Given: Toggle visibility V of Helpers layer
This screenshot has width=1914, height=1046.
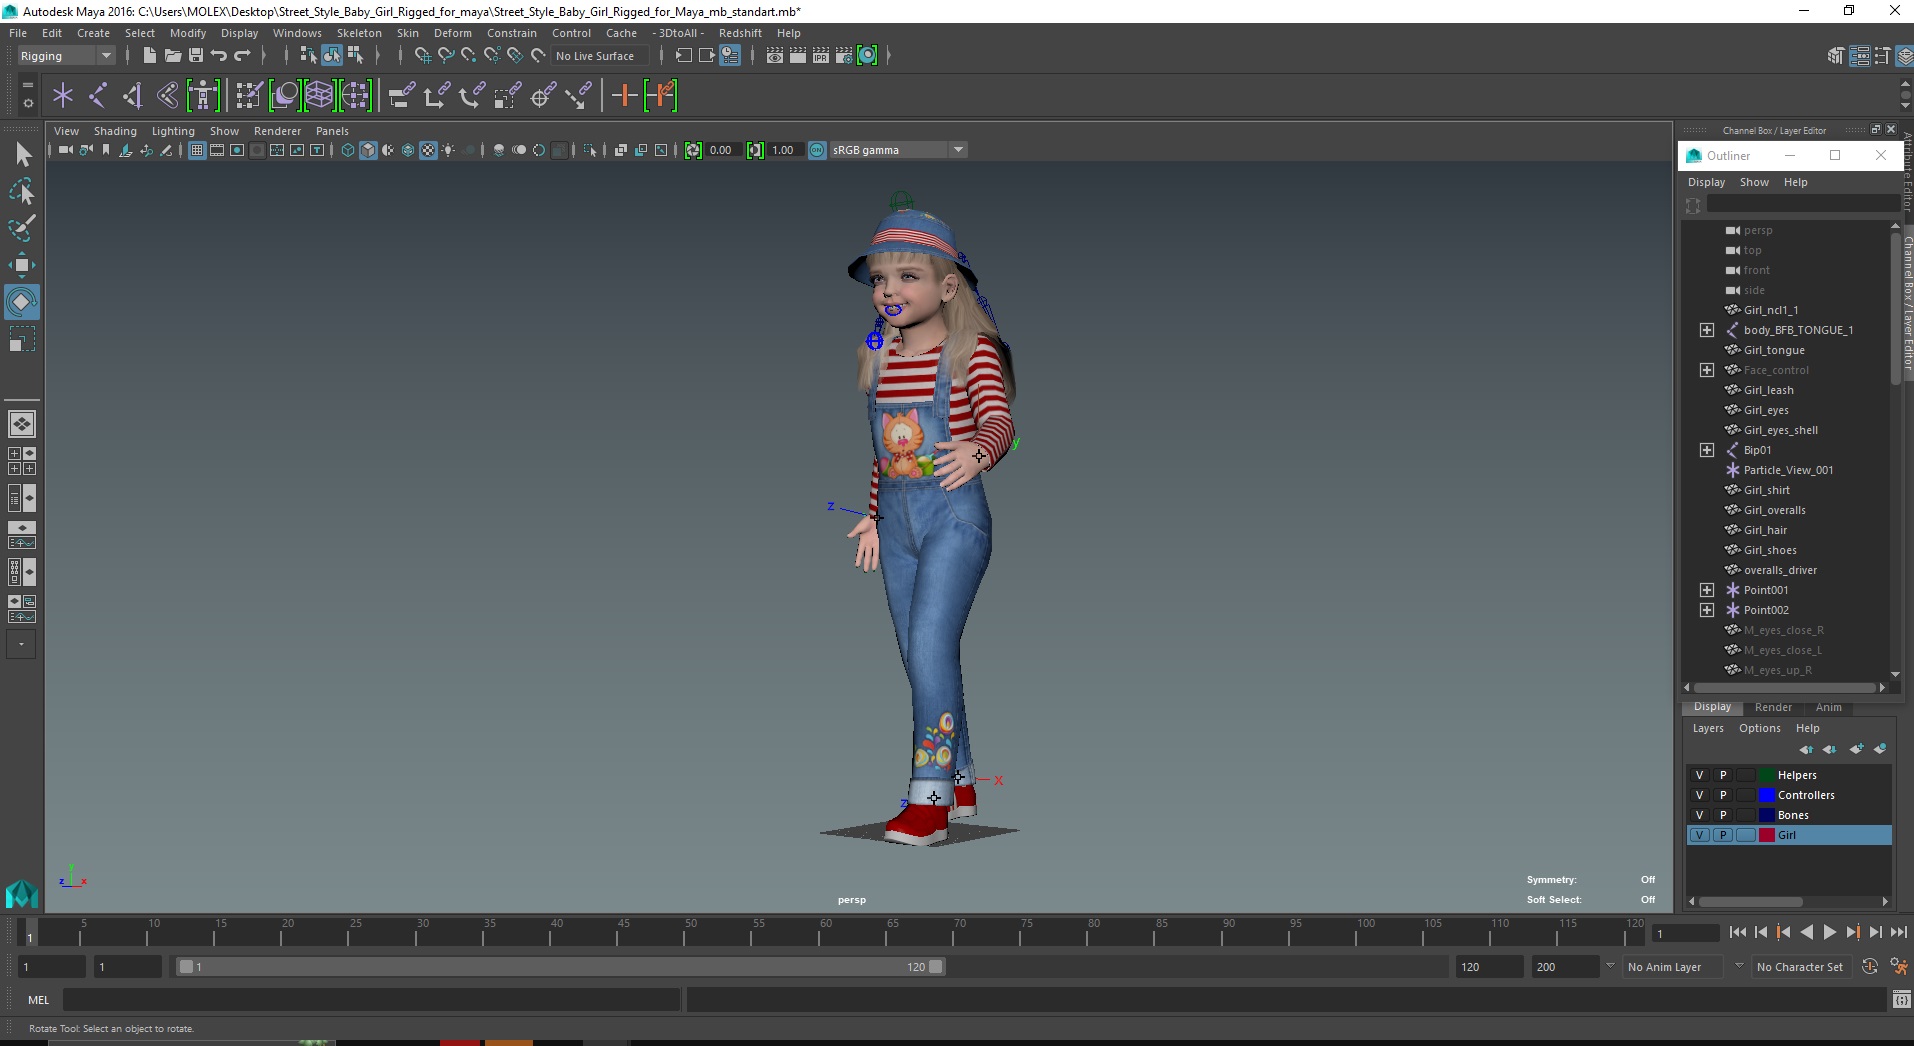Looking at the screenshot, I should click(1699, 775).
